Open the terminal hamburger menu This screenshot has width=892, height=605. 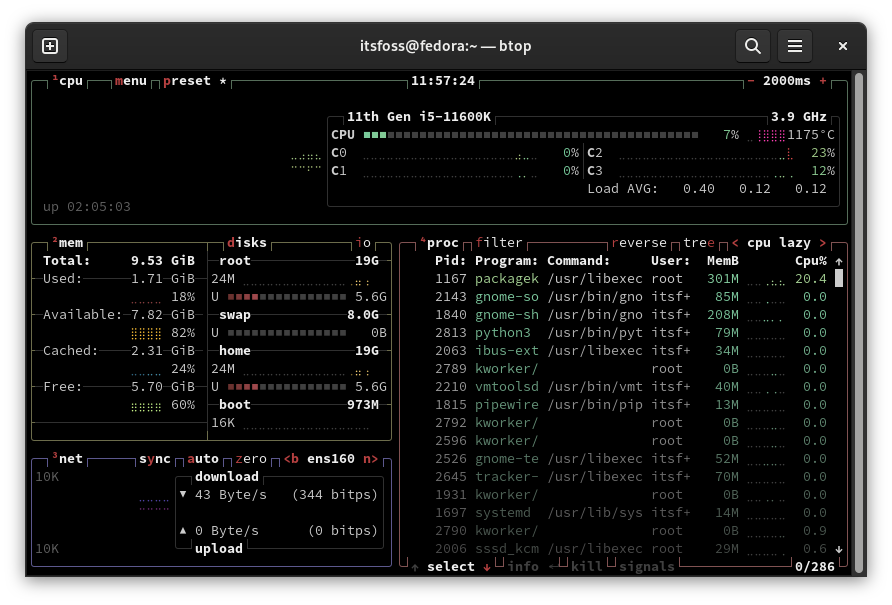796,46
